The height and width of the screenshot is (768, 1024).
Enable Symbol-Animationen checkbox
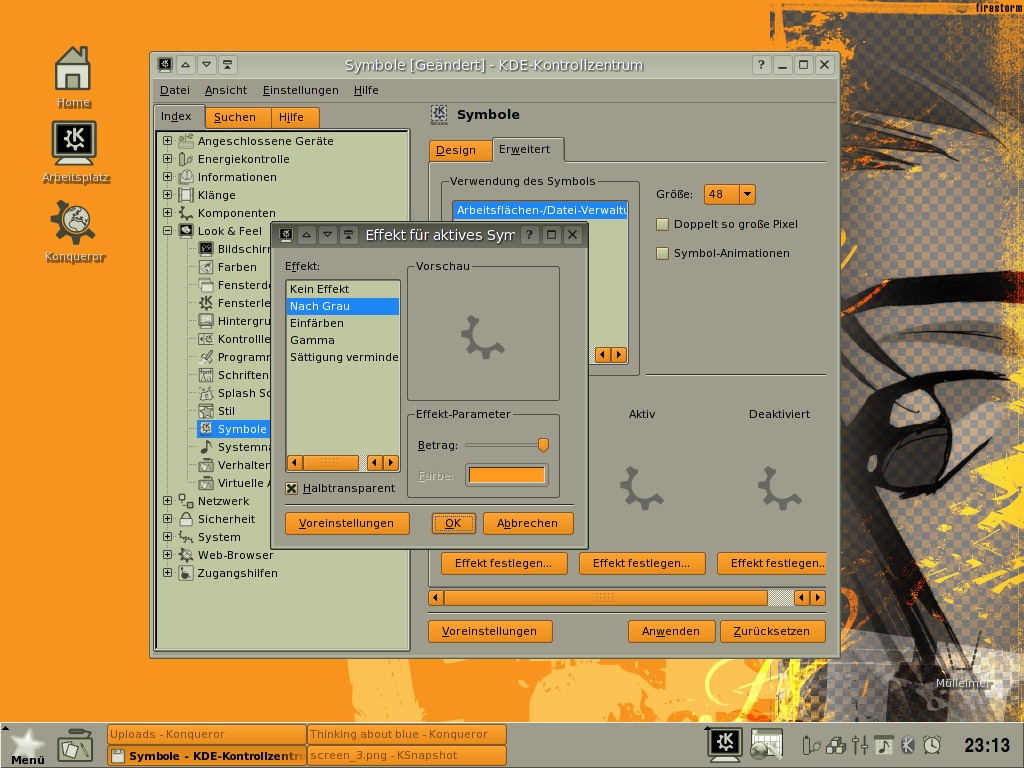[x=662, y=253]
